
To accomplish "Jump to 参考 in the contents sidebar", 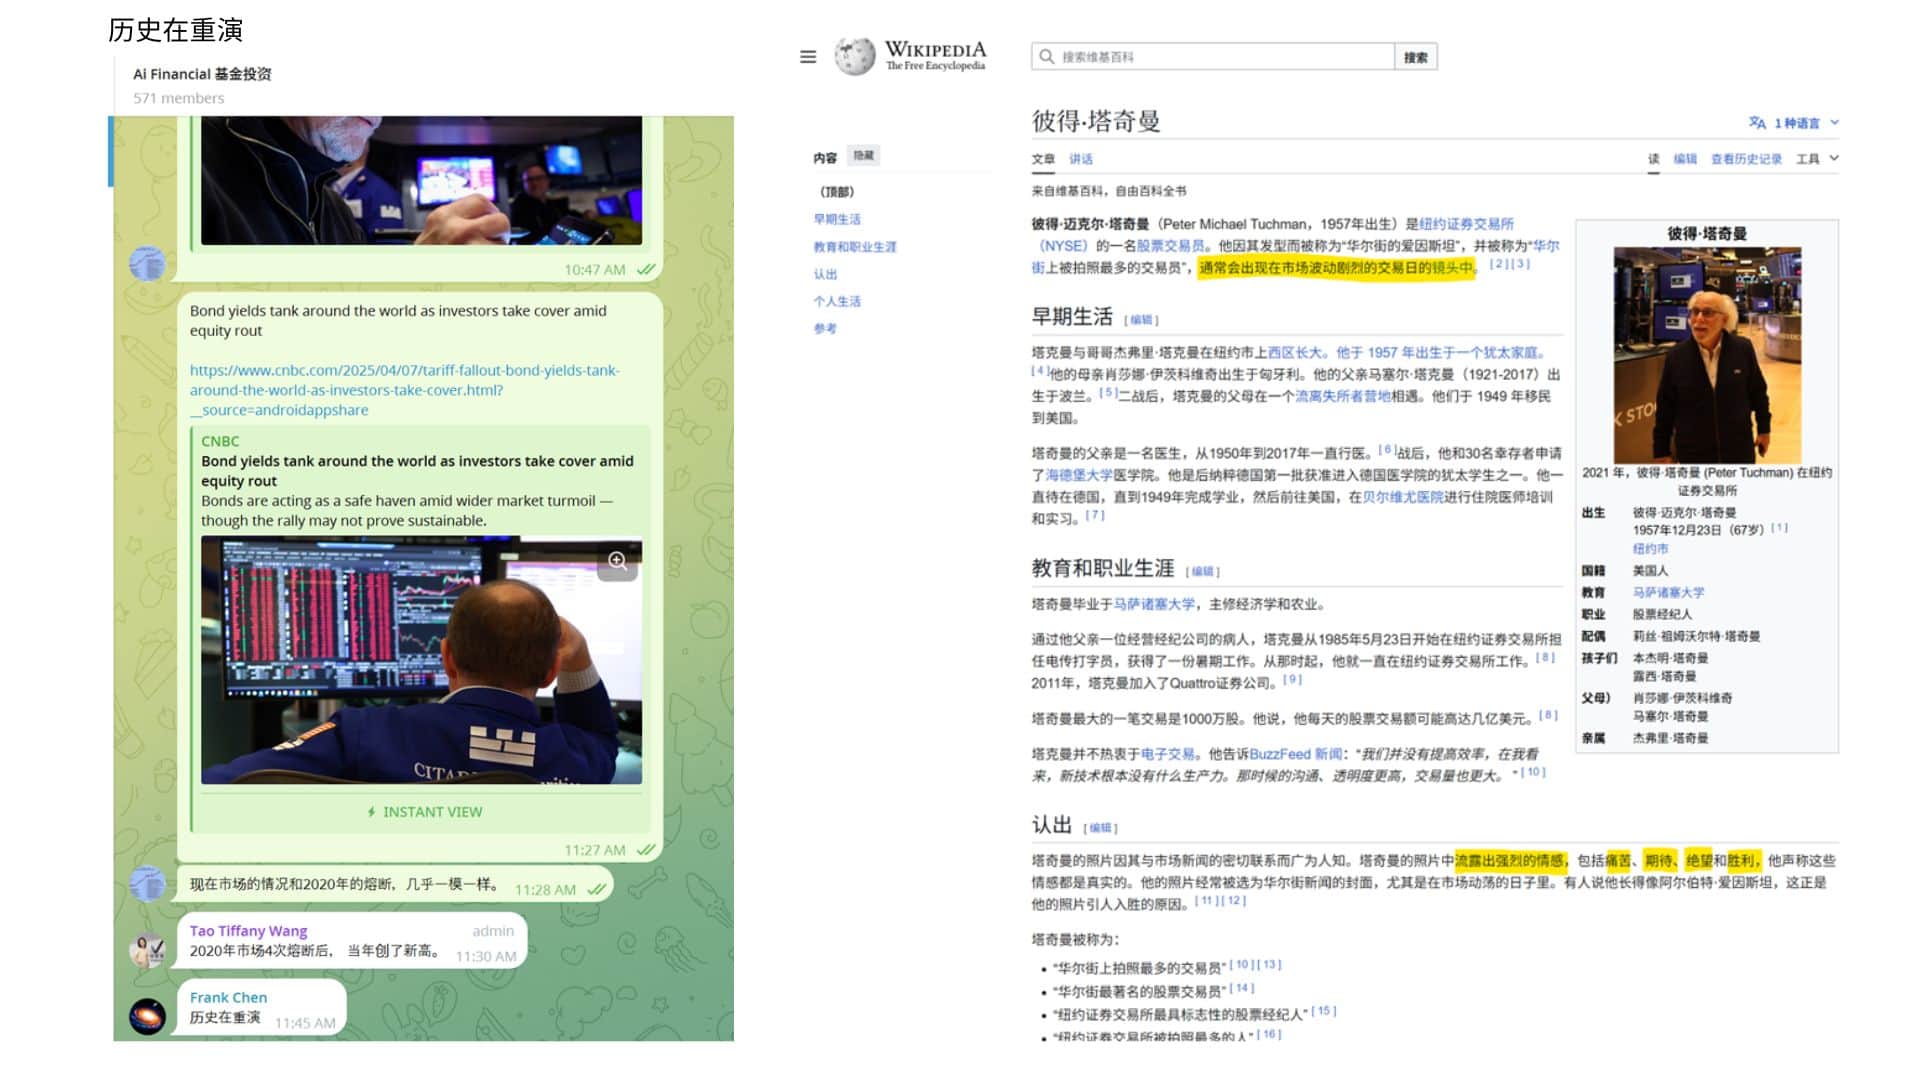I will [x=825, y=328].
